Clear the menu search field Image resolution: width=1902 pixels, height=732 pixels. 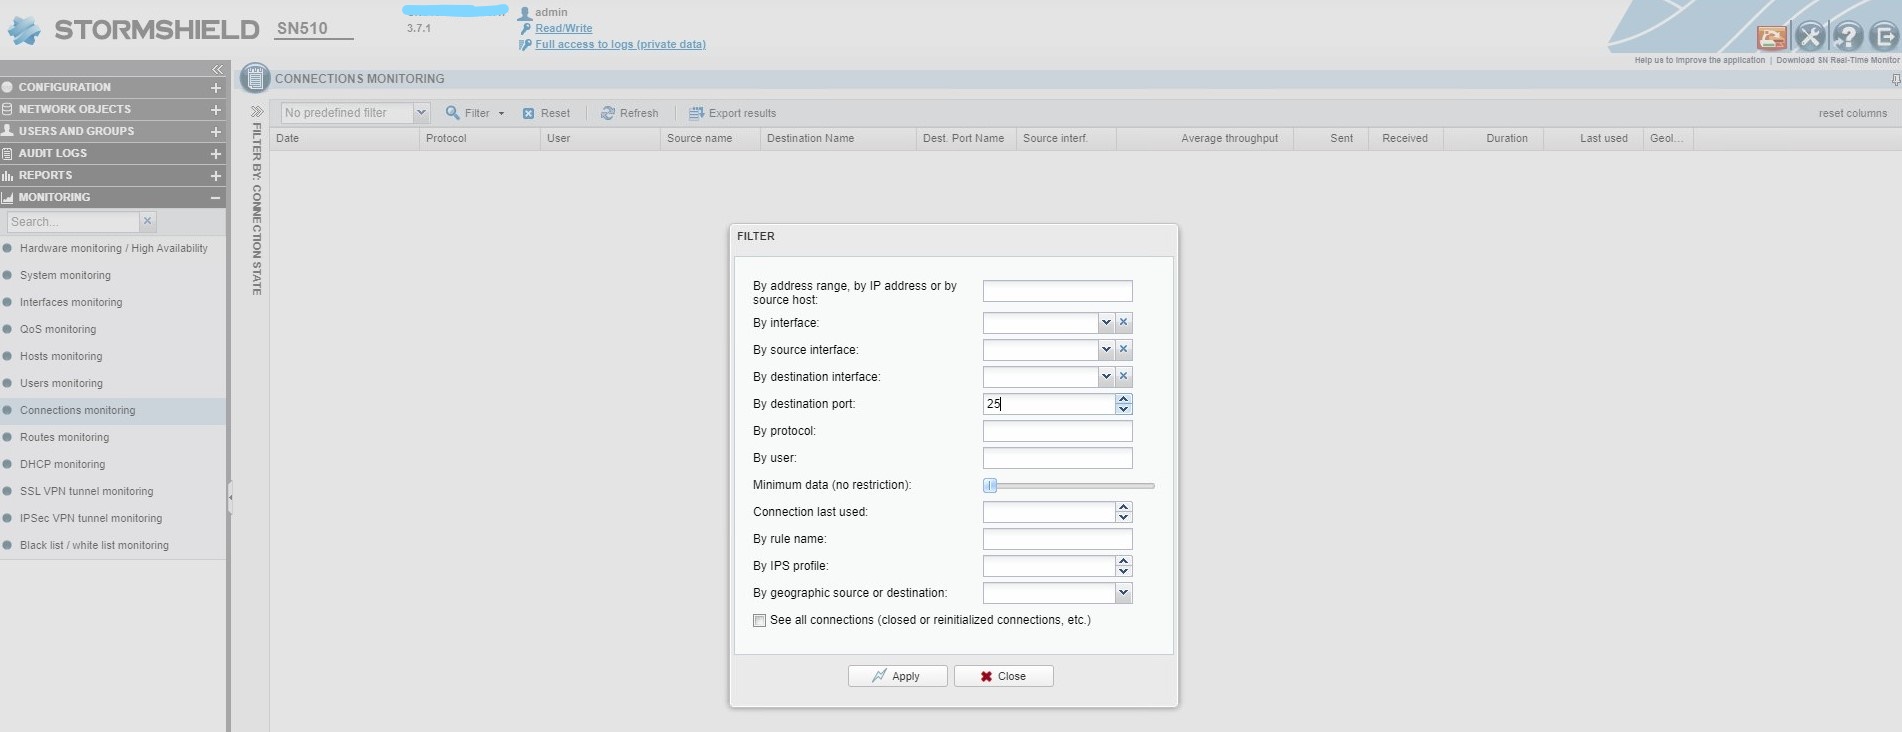click(147, 221)
